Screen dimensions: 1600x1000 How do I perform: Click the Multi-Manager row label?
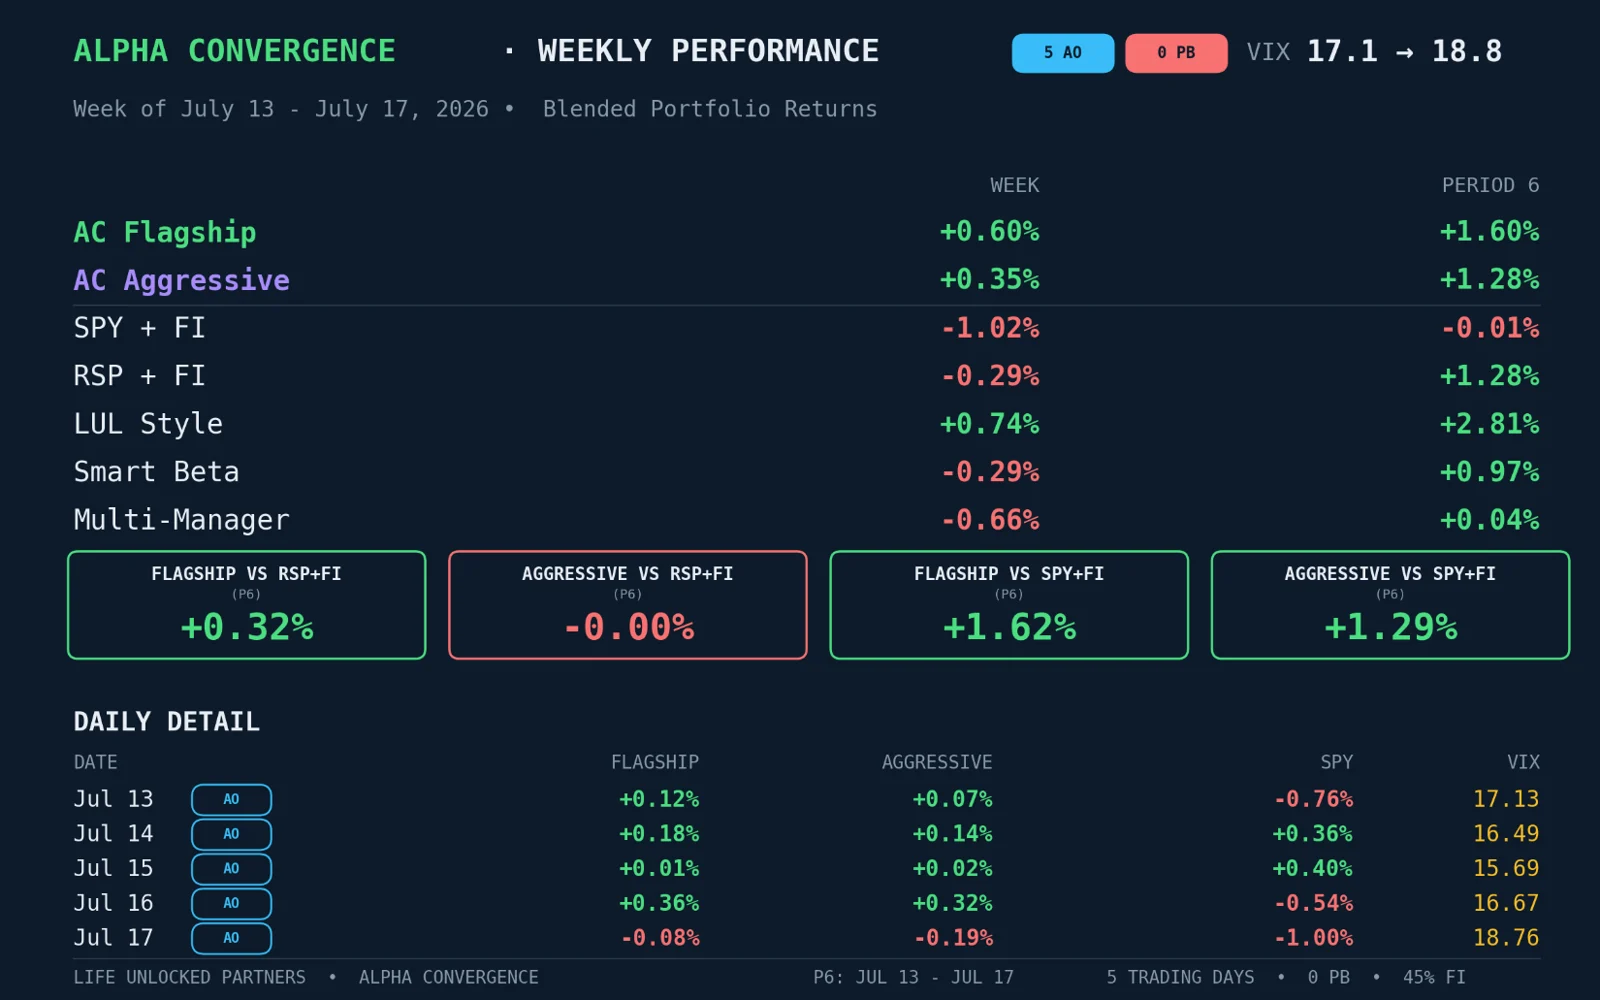point(181,520)
